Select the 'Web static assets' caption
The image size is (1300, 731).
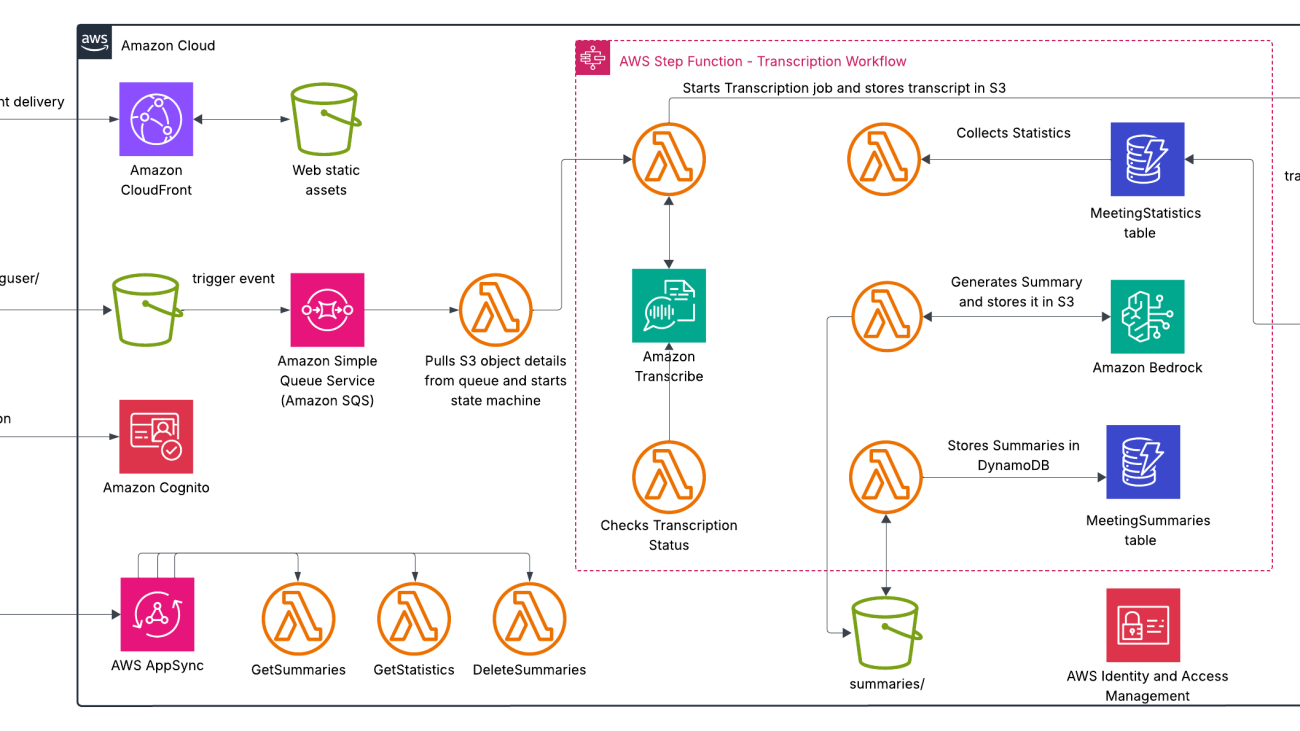(326, 180)
